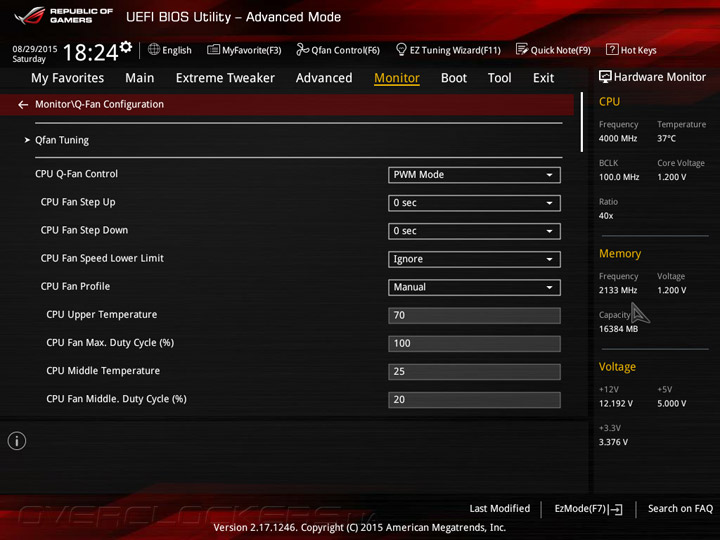Open the Tool tab
Viewport: 720px width, 540px height.
[x=499, y=78]
